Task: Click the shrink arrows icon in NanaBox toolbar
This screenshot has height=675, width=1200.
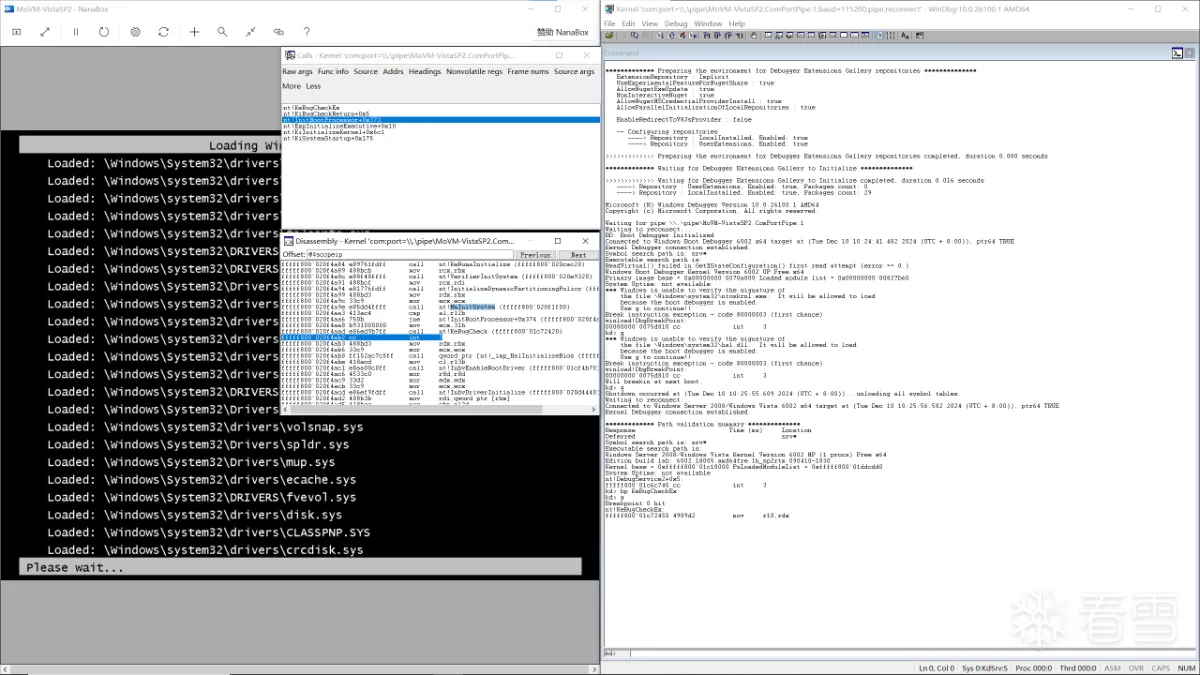Action: click(x=250, y=32)
